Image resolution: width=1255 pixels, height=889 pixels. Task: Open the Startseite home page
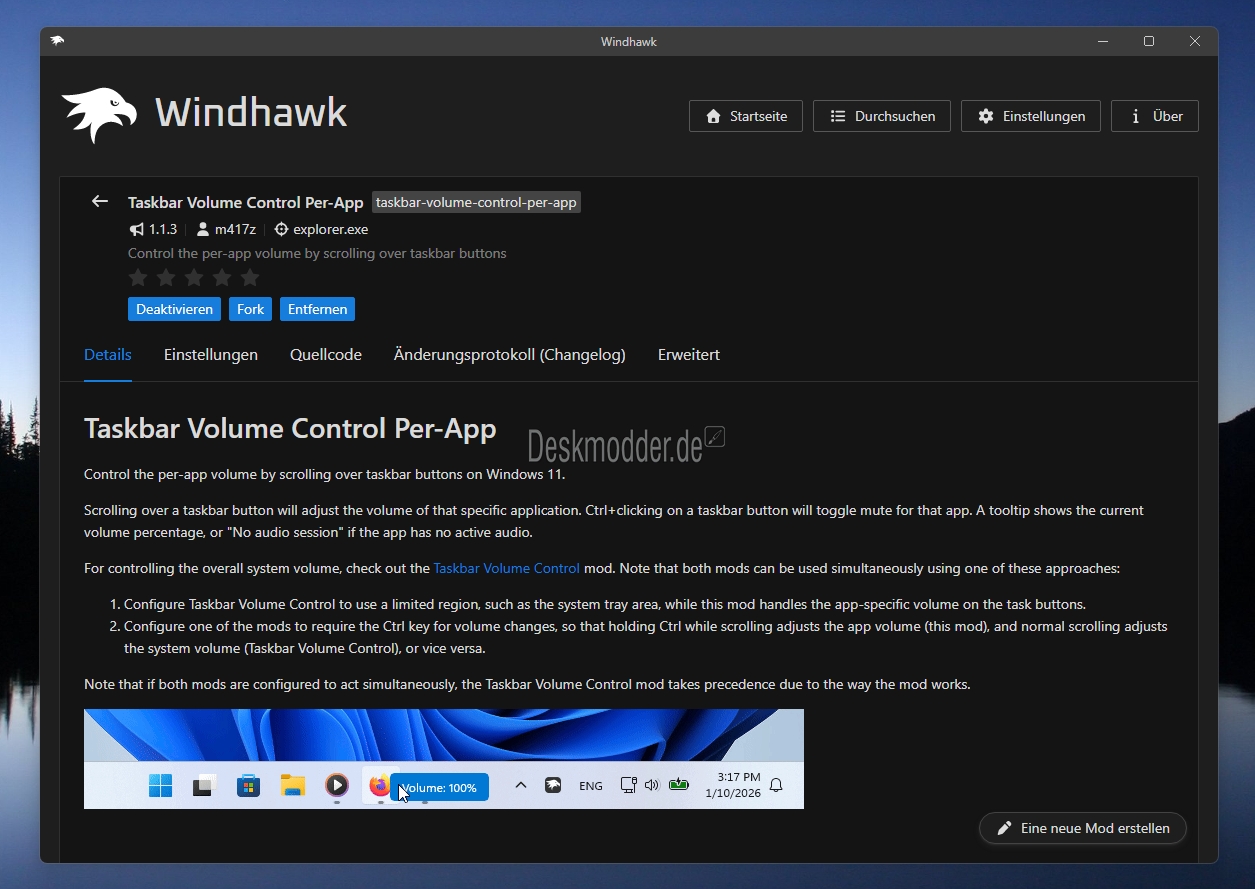pos(745,116)
